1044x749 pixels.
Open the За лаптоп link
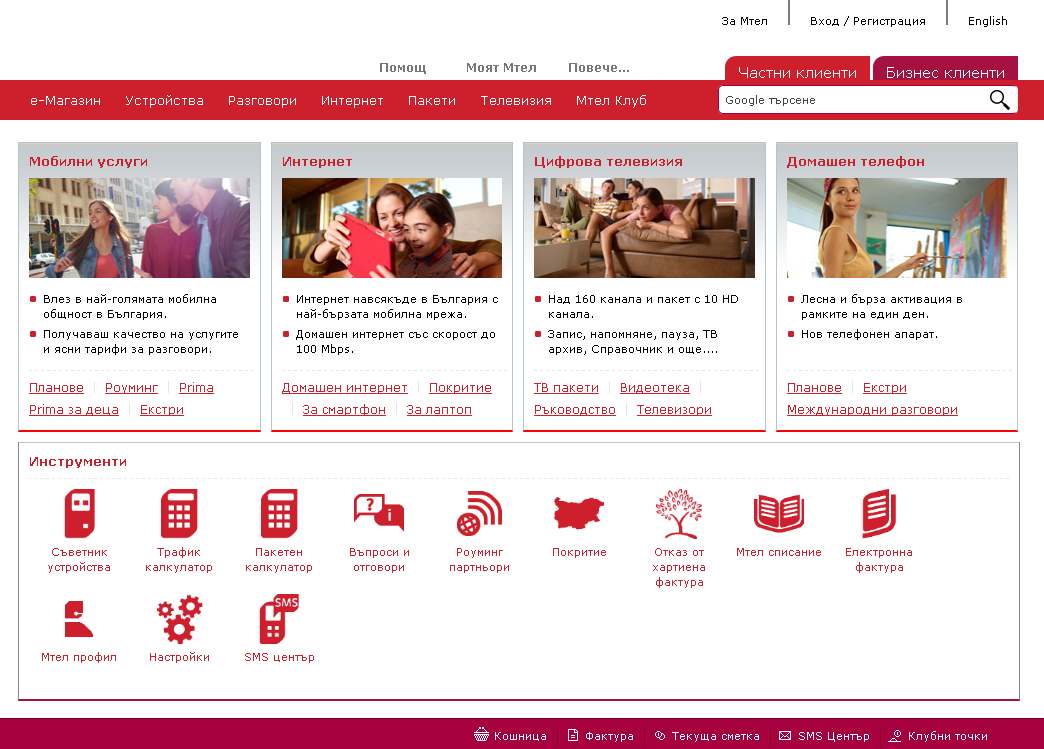(439, 409)
